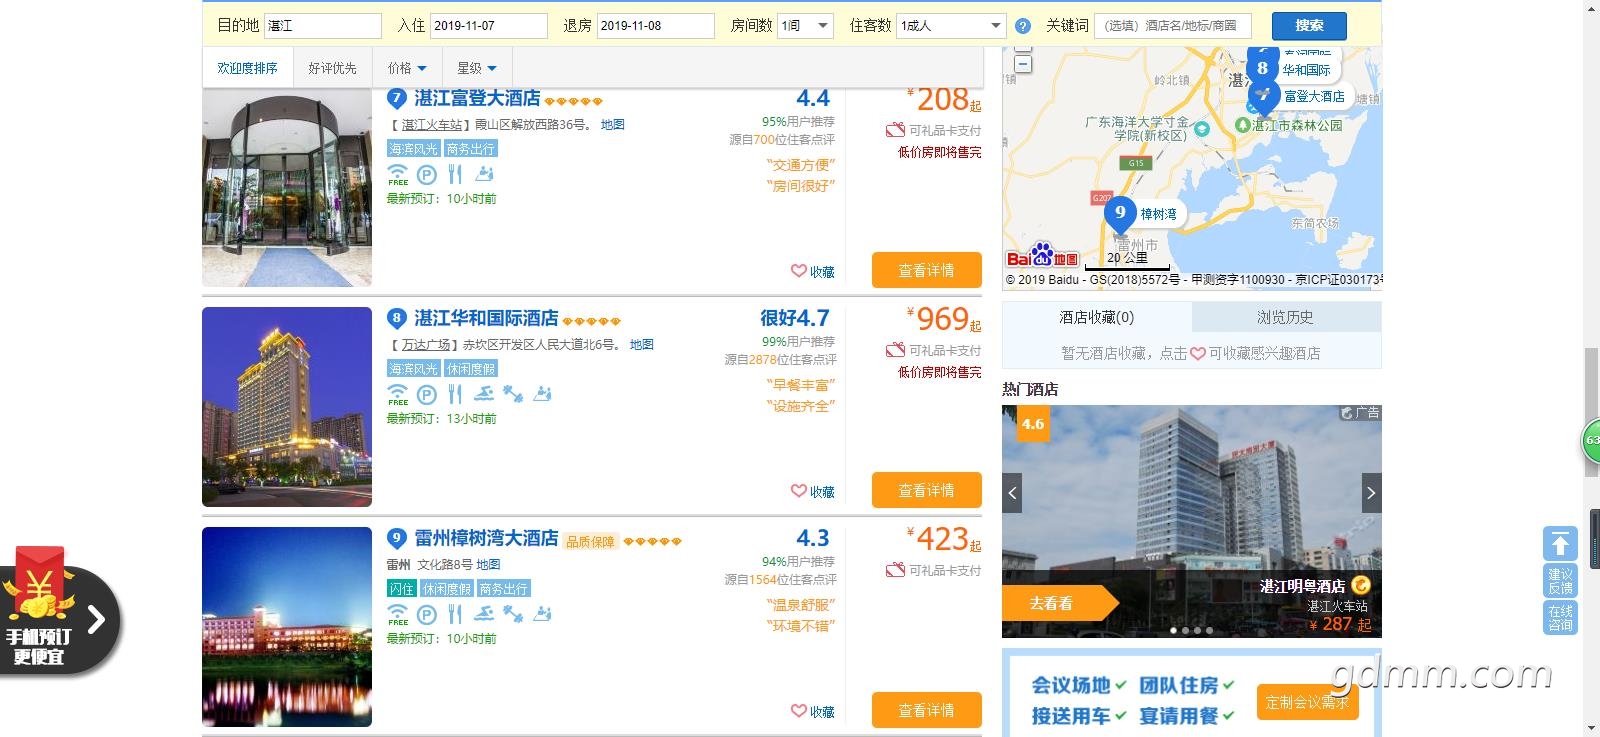This screenshot has height=737, width=1600.
Task: Click the 目的地 destination input field
Action: coord(323,26)
